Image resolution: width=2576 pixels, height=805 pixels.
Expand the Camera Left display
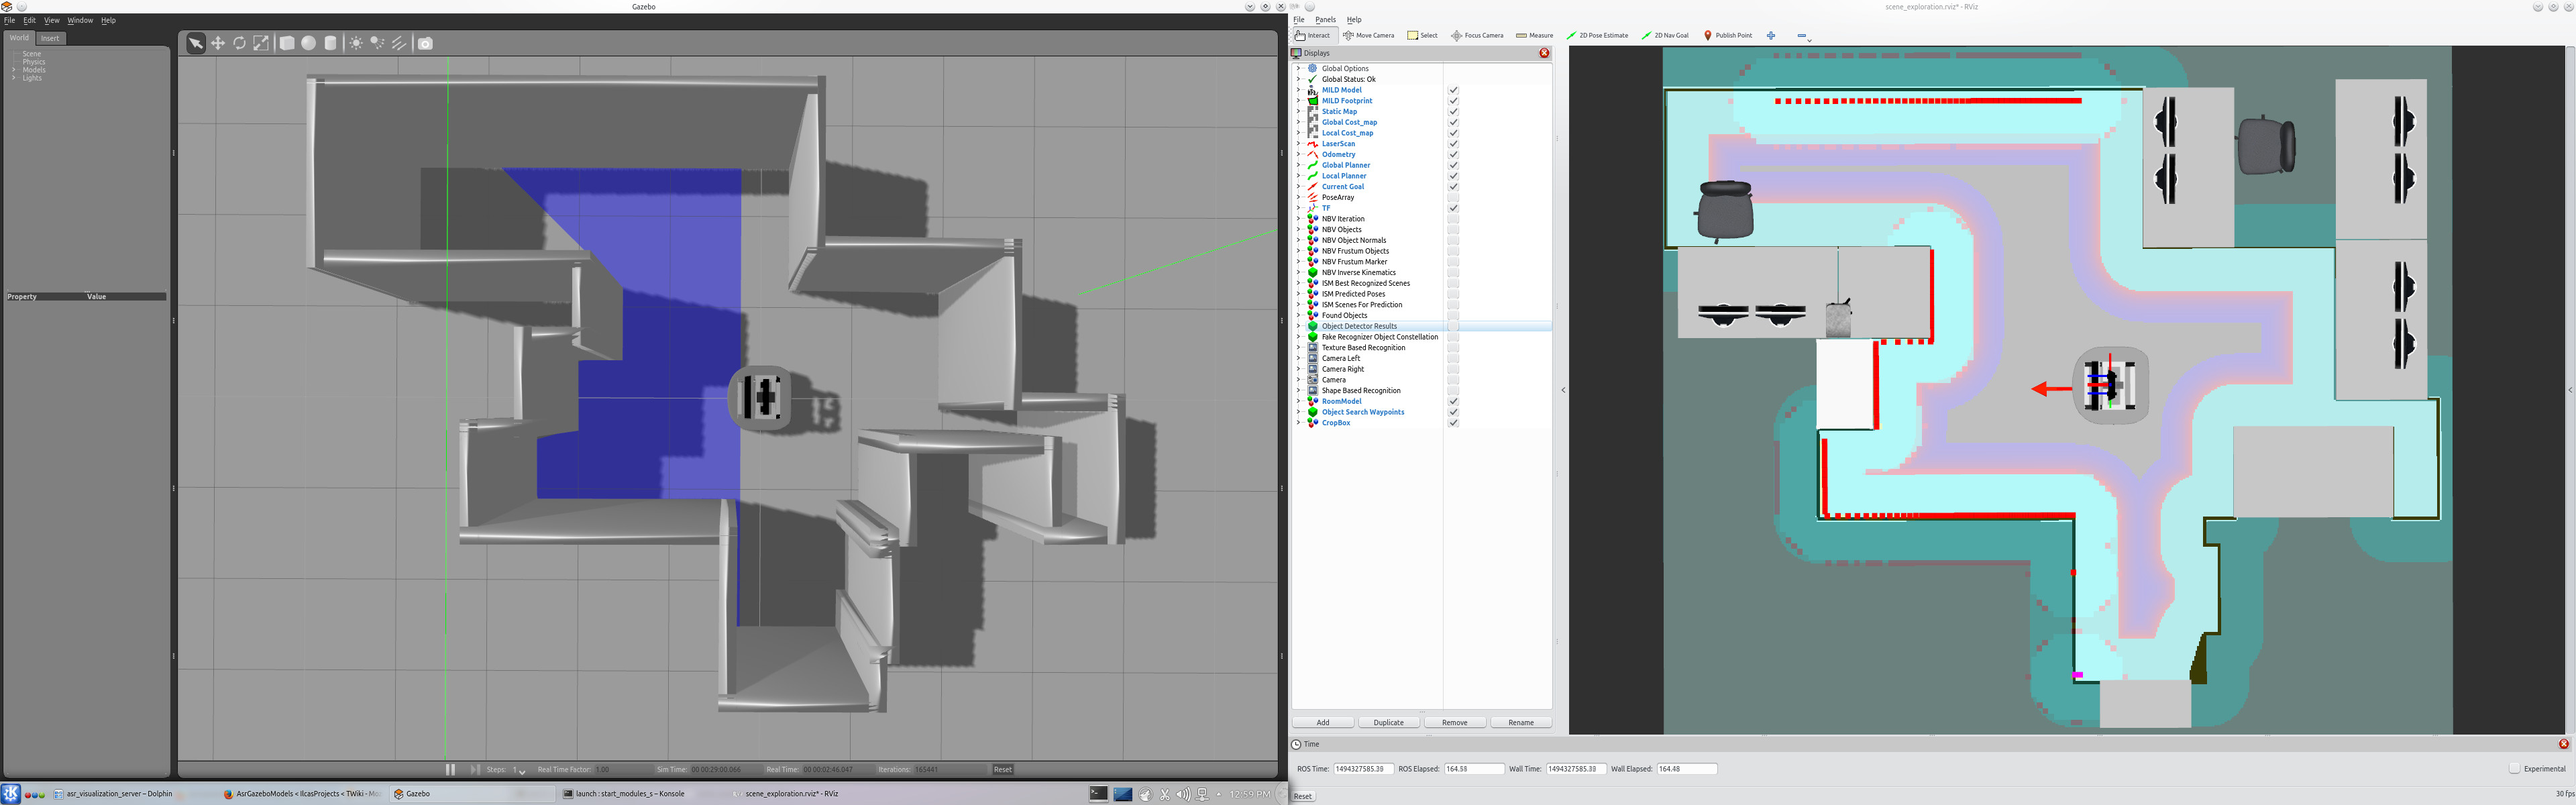coord(1299,358)
